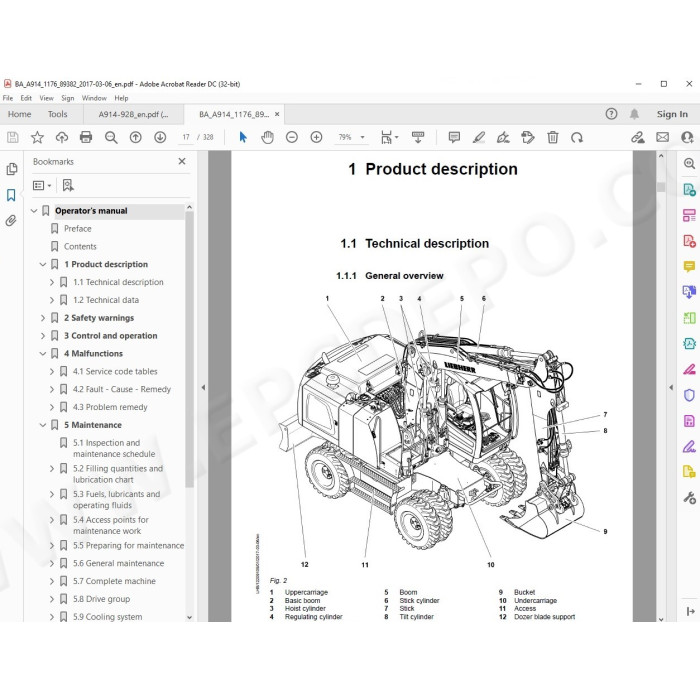Viewport: 700px width, 700px height.
Task: Click the stamp tool icon
Action: (x=528, y=137)
